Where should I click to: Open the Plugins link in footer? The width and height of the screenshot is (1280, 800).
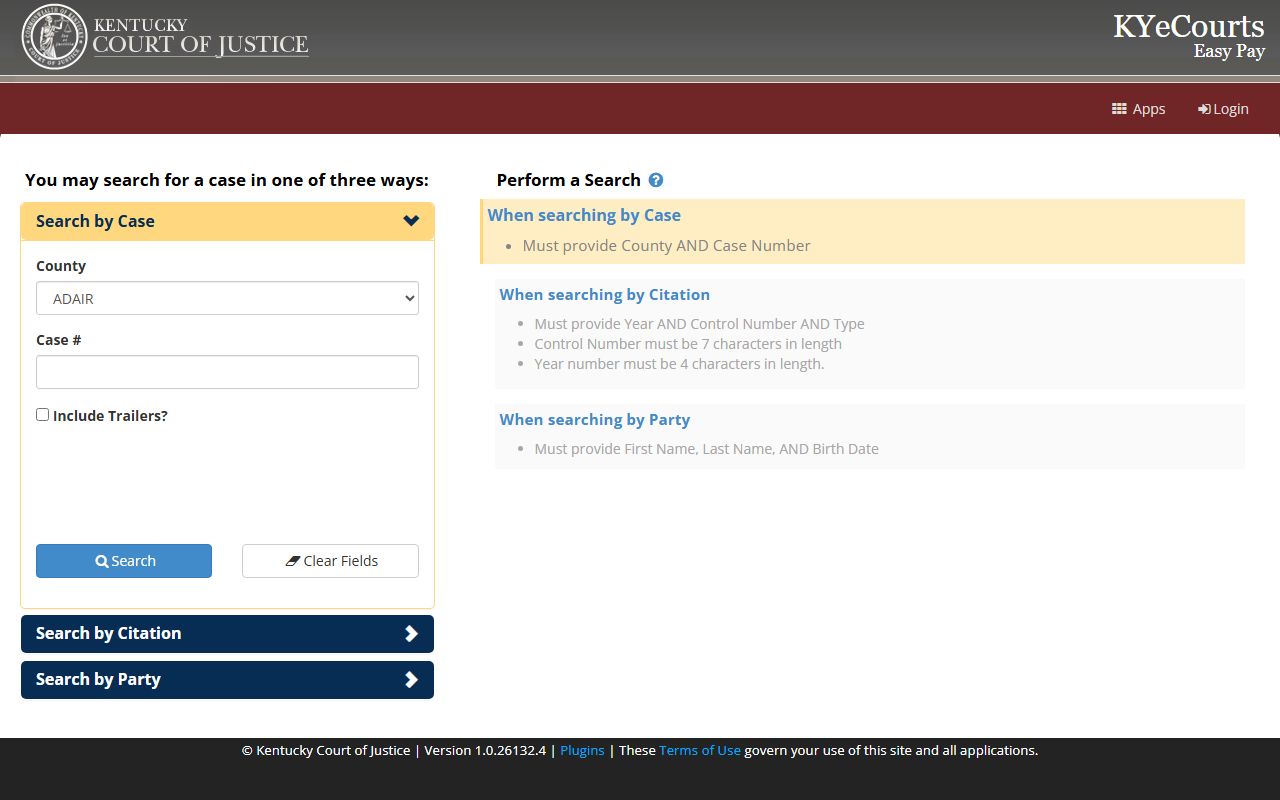582,750
